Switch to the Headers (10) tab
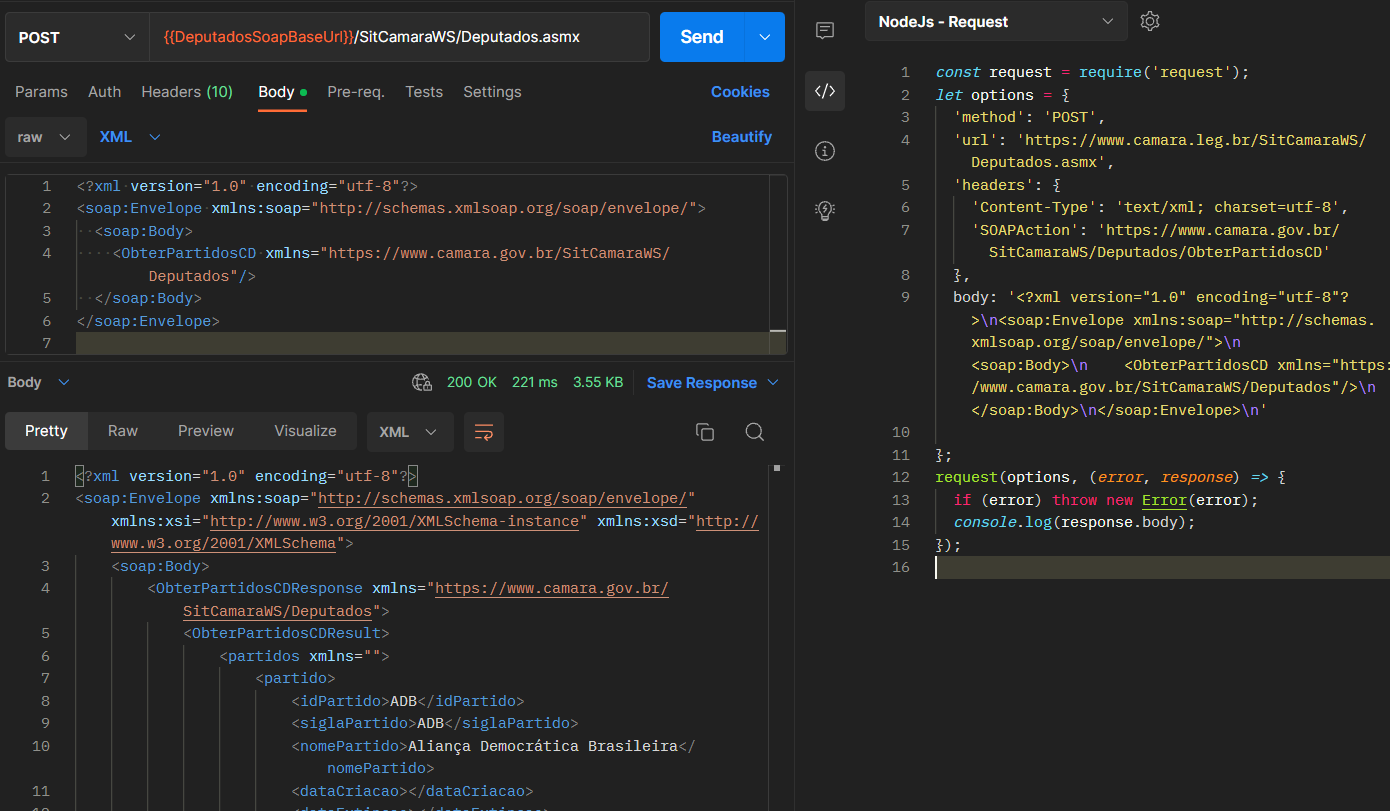Image resolution: width=1390 pixels, height=811 pixels. (x=187, y=92)
